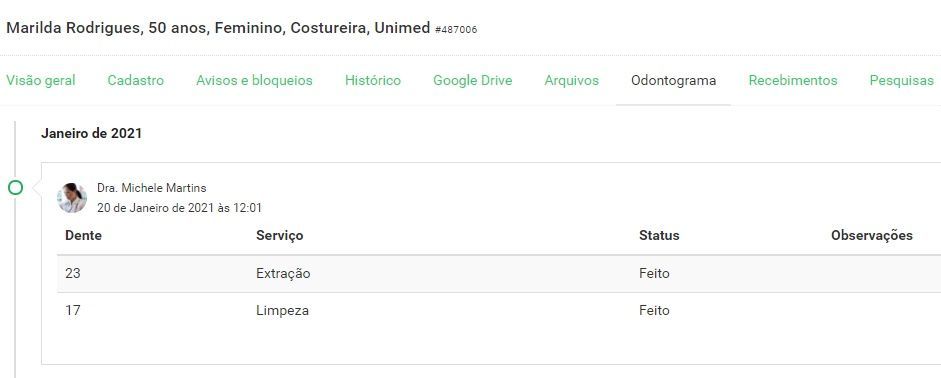Image resolution: width=941 pixels, height=378 pixels.
Task: Open the Google Drive tab
Action: tap(473, 80)
